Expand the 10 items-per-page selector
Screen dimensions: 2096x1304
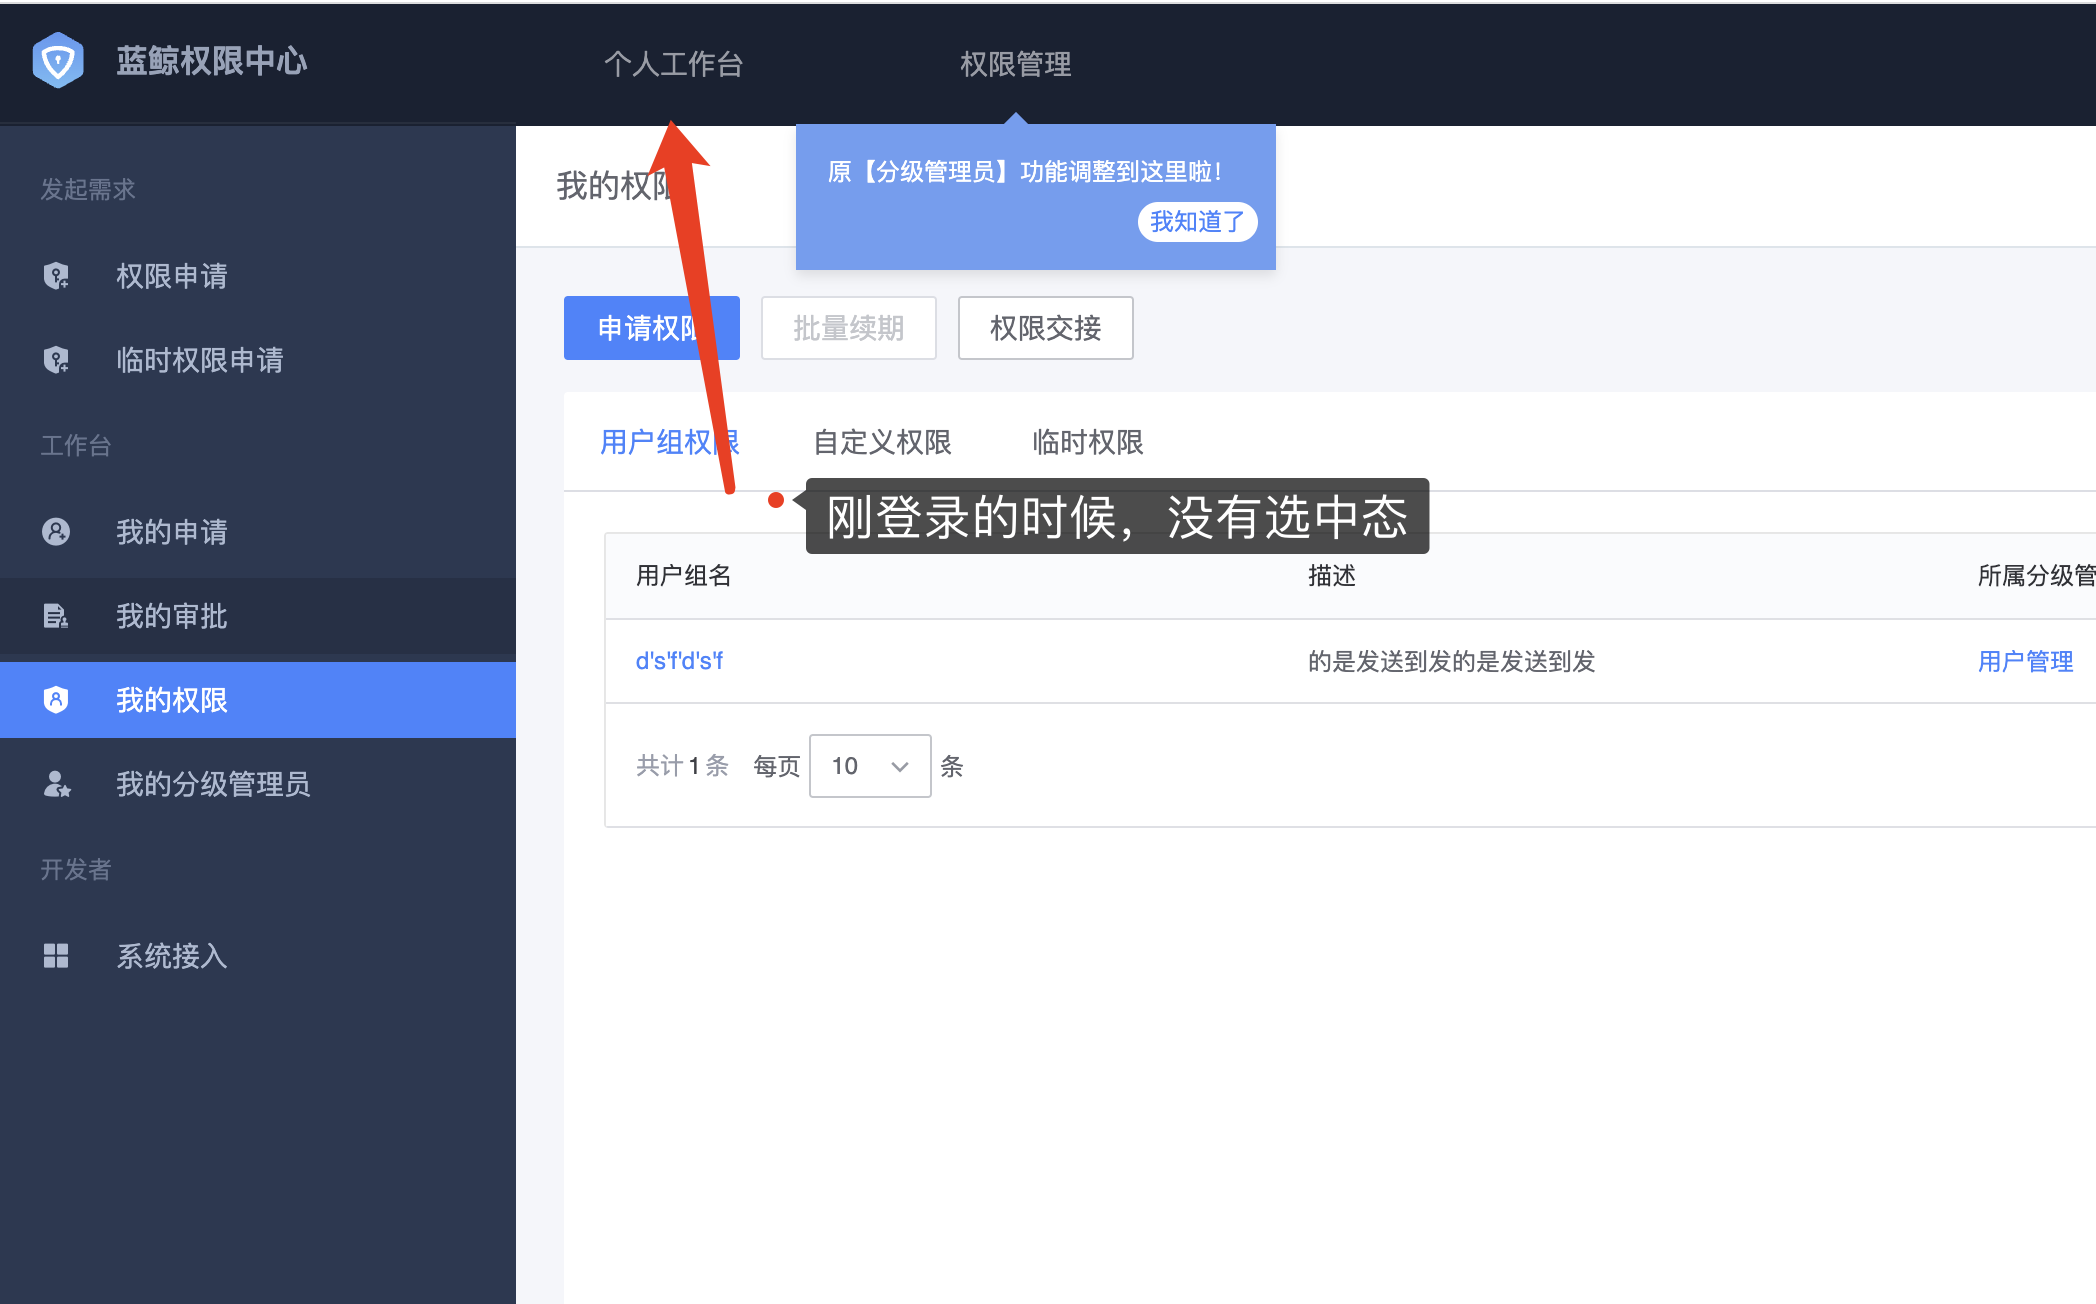point(869,765)
